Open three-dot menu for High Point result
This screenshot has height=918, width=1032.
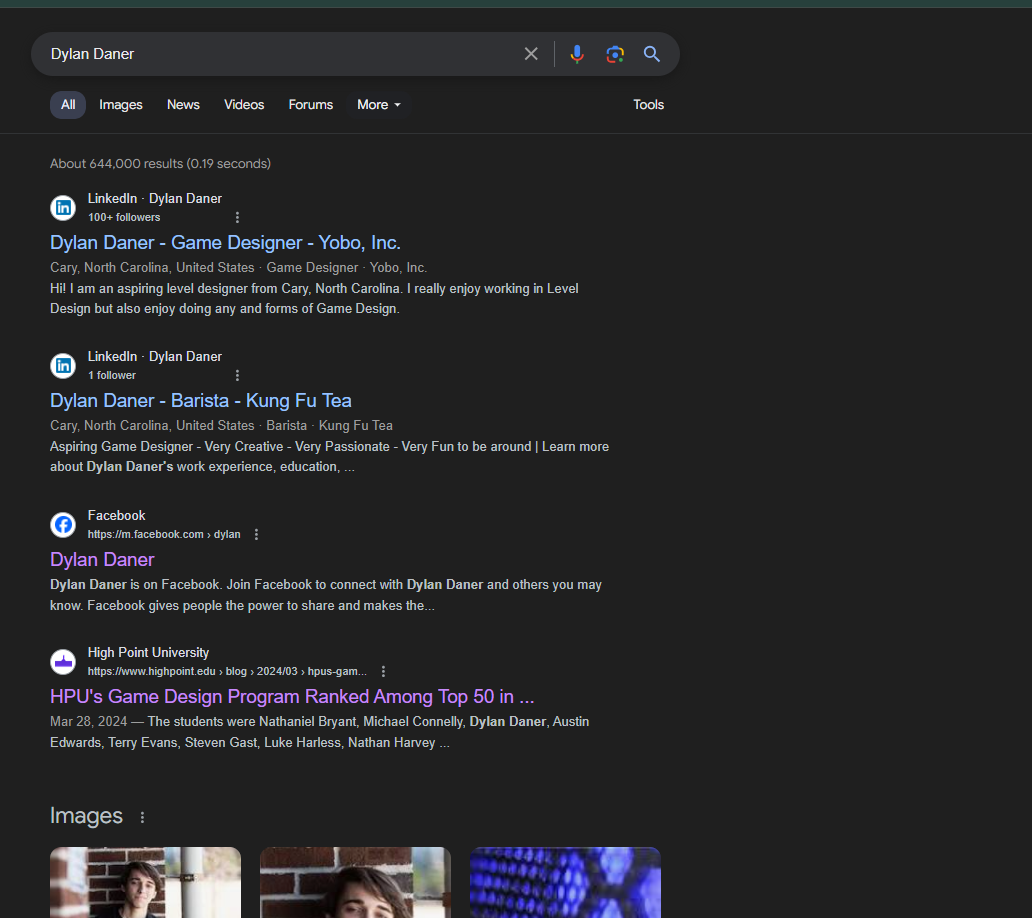pos(384,671)
